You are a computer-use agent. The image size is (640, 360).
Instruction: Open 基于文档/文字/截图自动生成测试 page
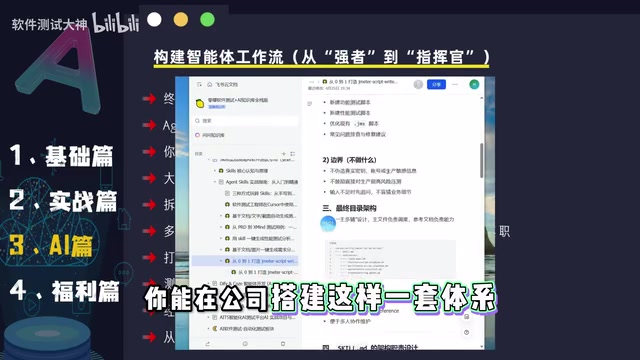click(x=264, y=216)
